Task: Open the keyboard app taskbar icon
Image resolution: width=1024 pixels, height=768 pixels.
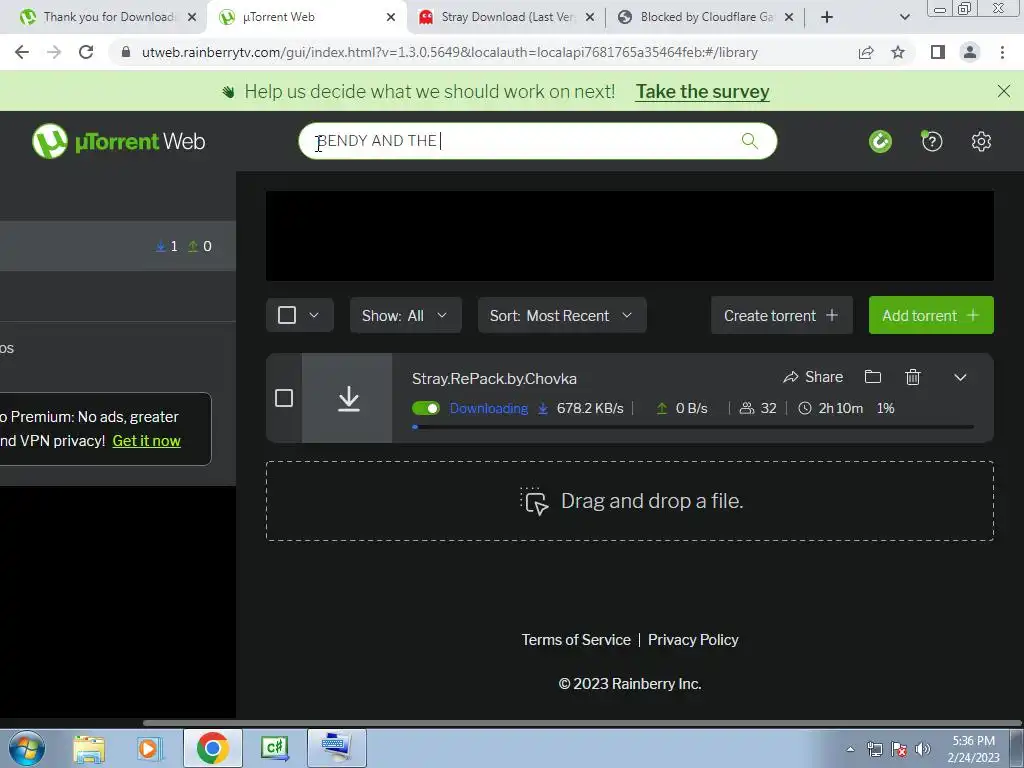Action: coord(337,748)
